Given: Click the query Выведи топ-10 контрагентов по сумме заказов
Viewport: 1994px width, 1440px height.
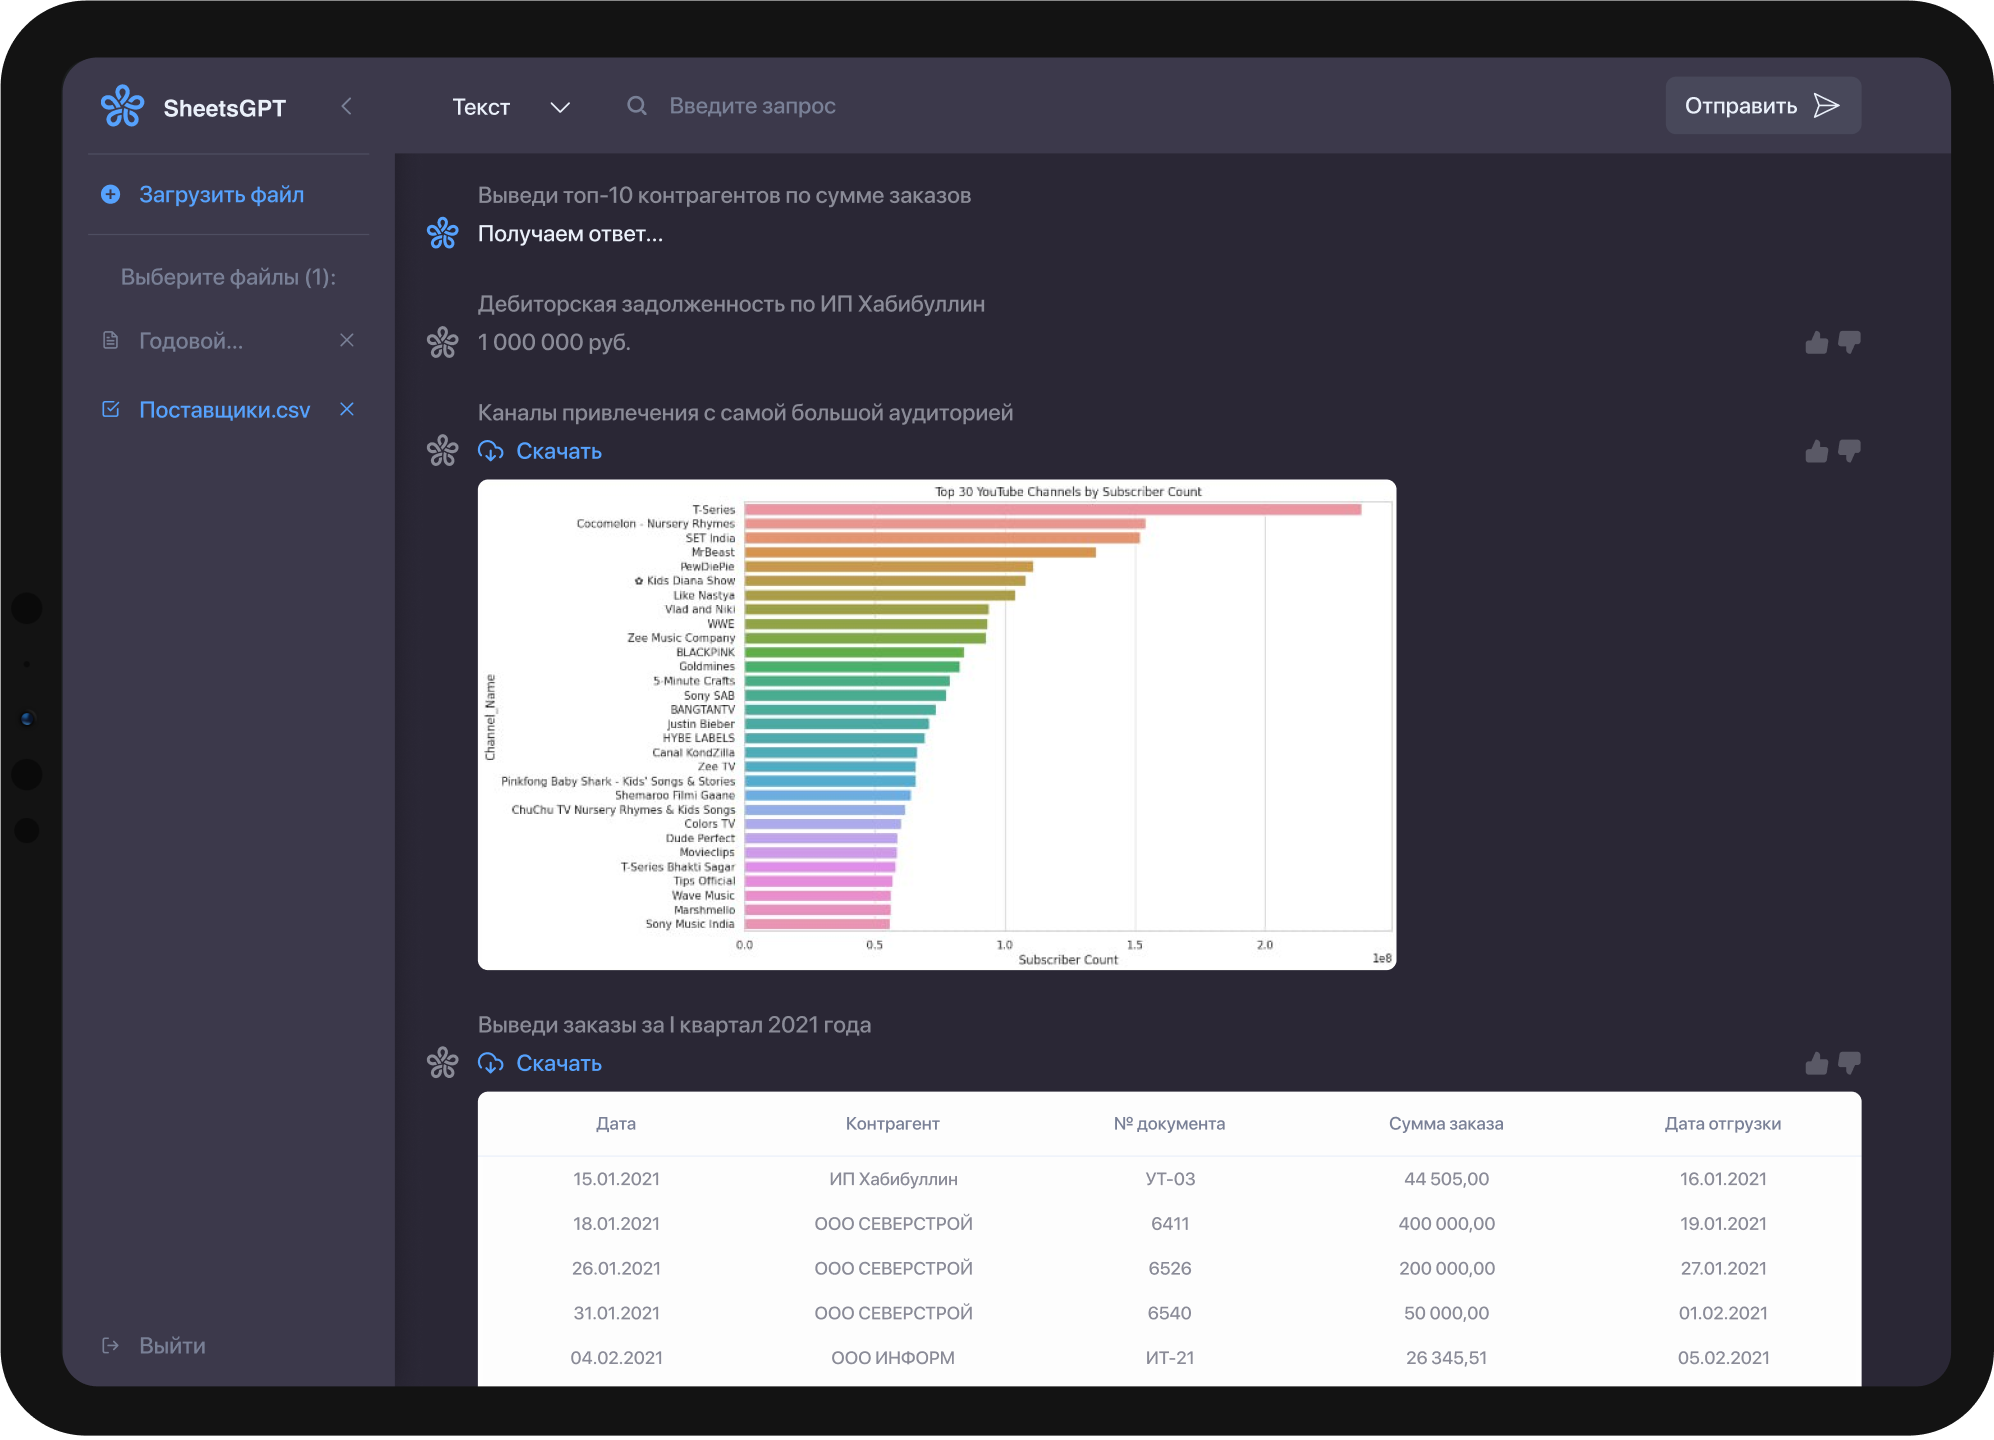Looking at the screenshot, I should click(x=724, y=196).
